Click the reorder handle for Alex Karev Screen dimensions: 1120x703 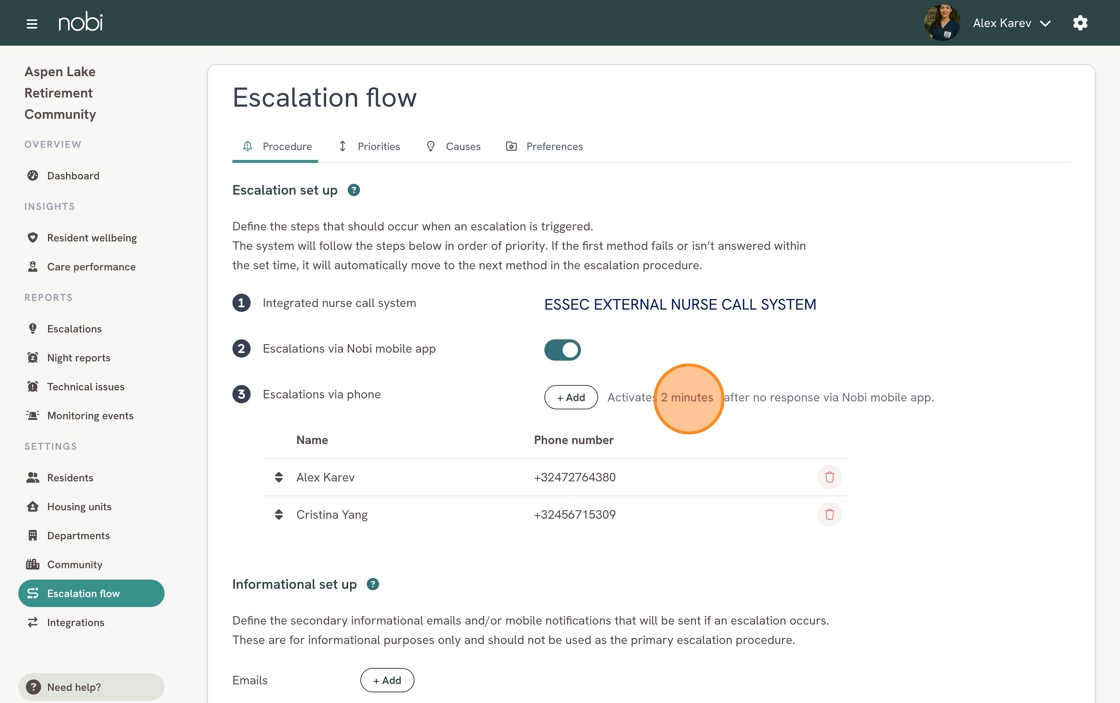279,477
